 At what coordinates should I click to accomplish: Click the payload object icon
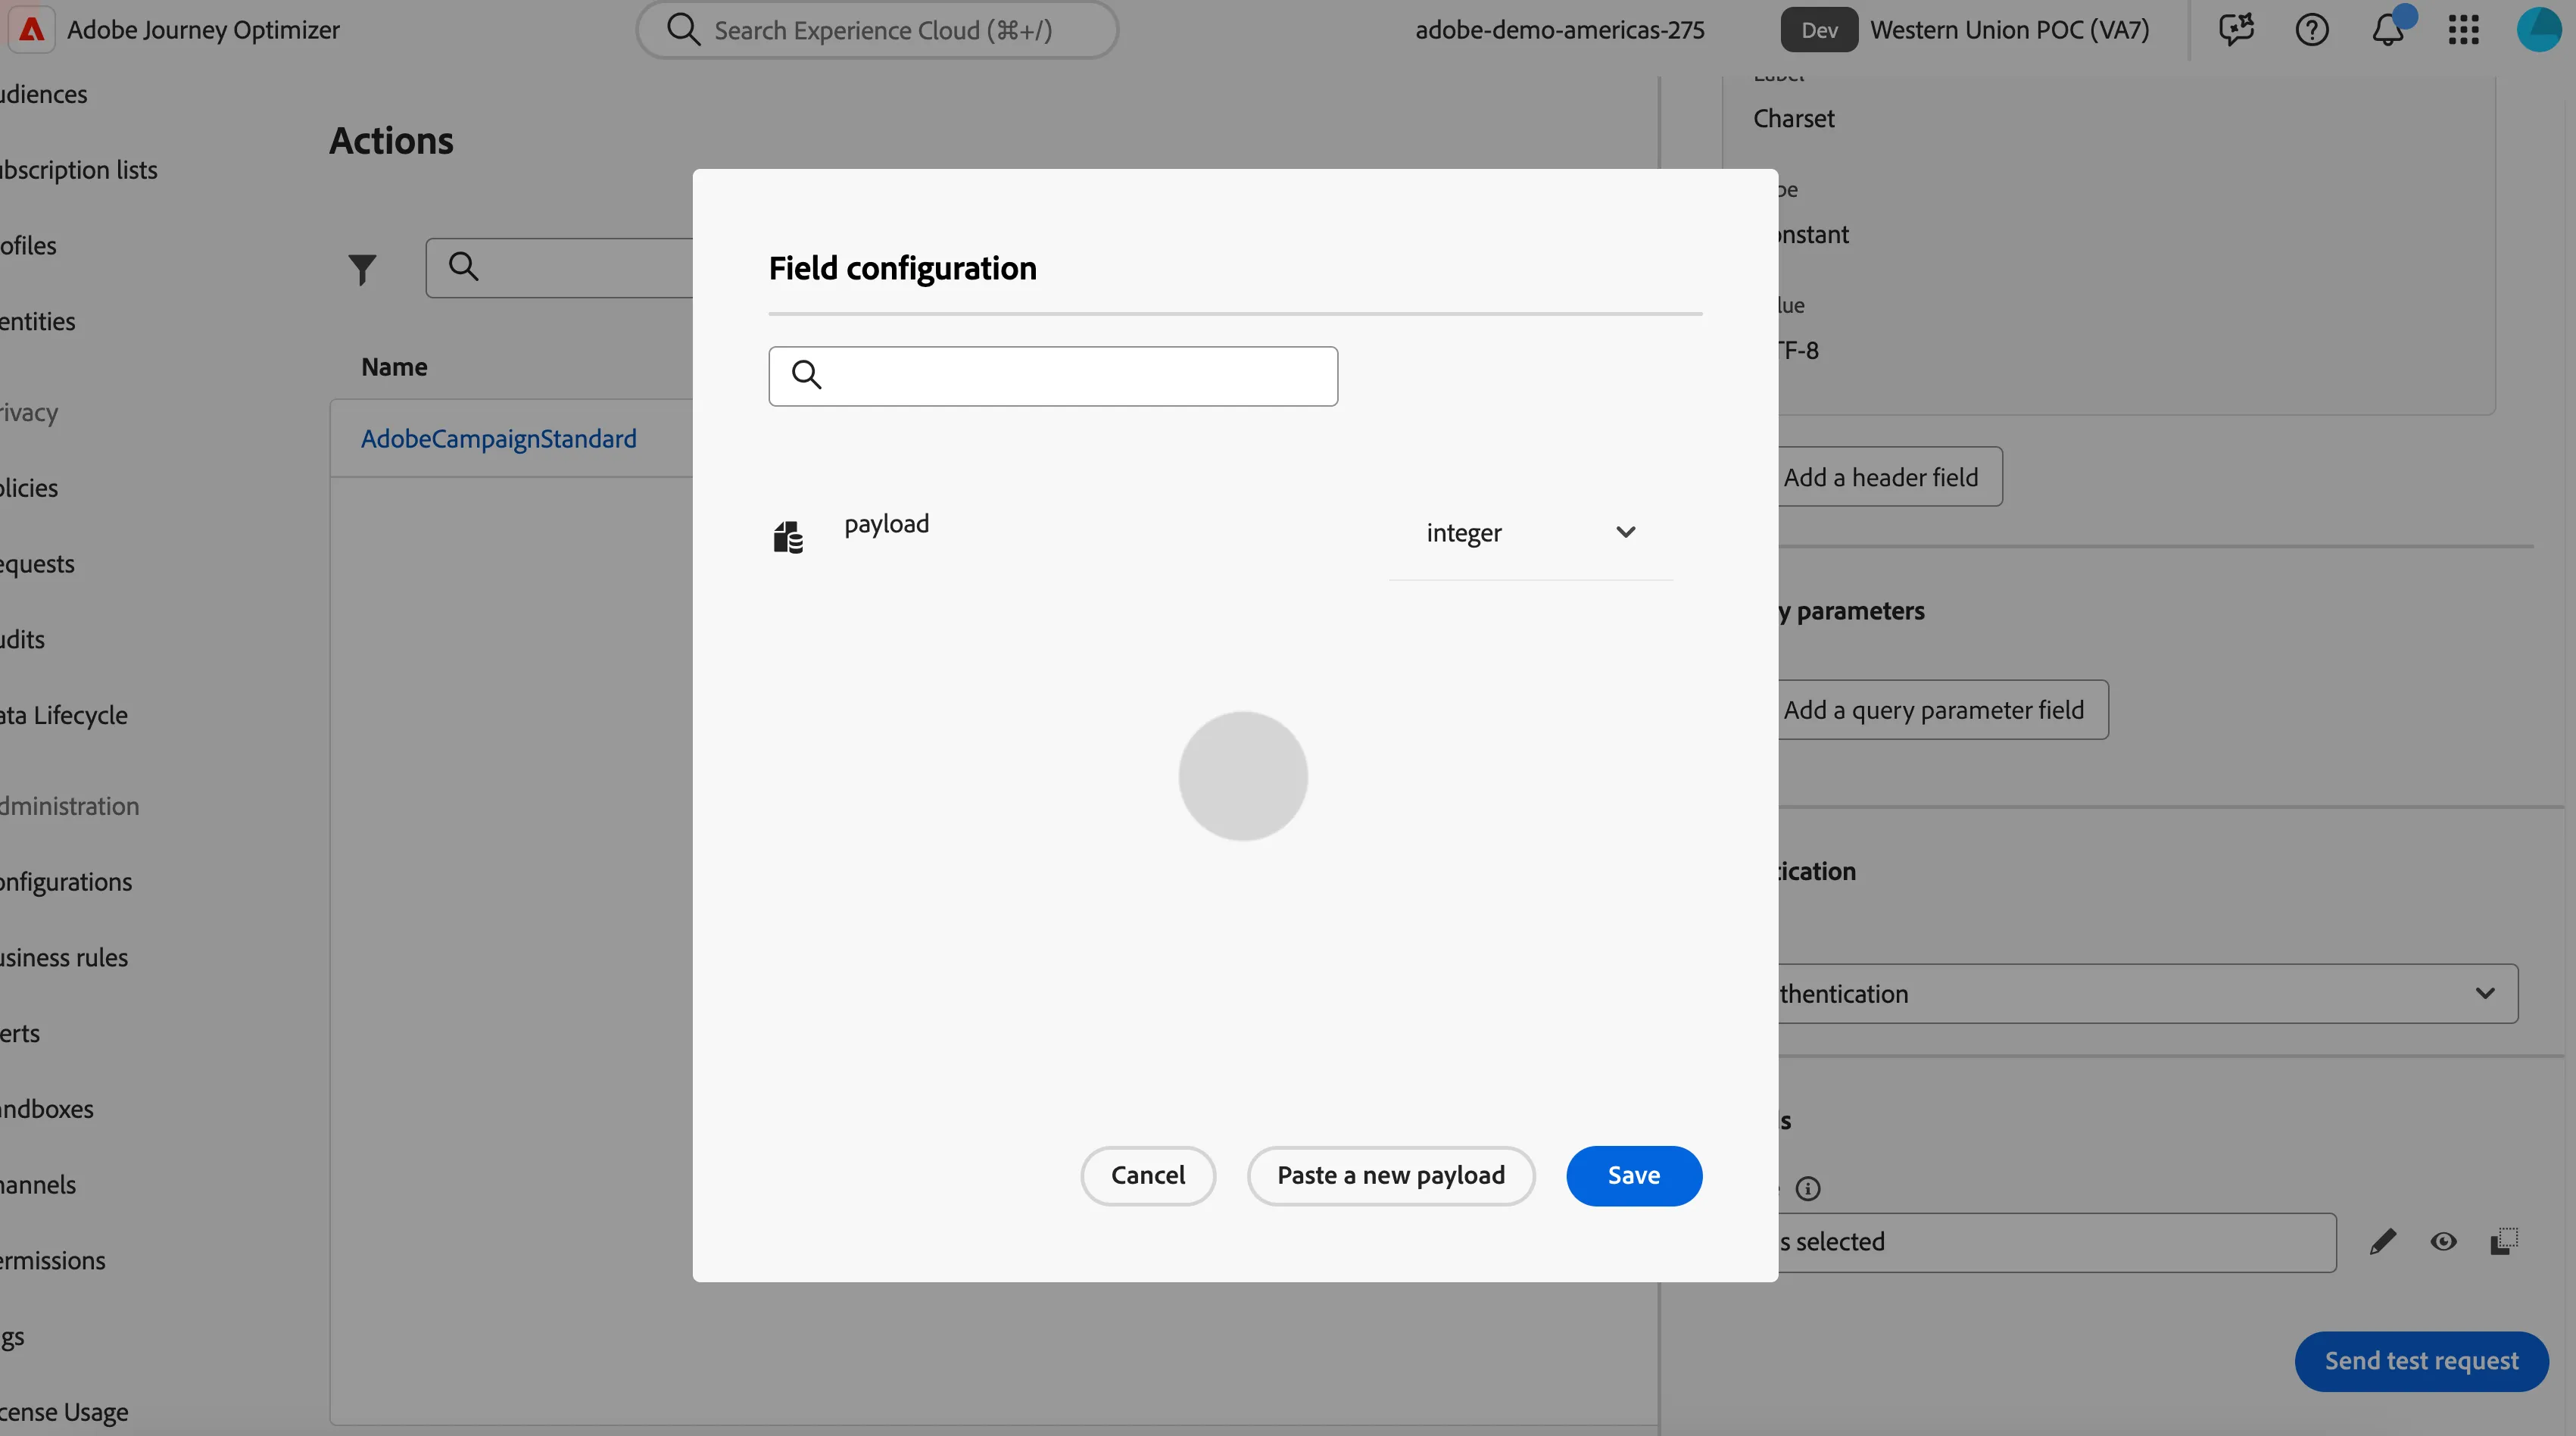coord(788,537)
